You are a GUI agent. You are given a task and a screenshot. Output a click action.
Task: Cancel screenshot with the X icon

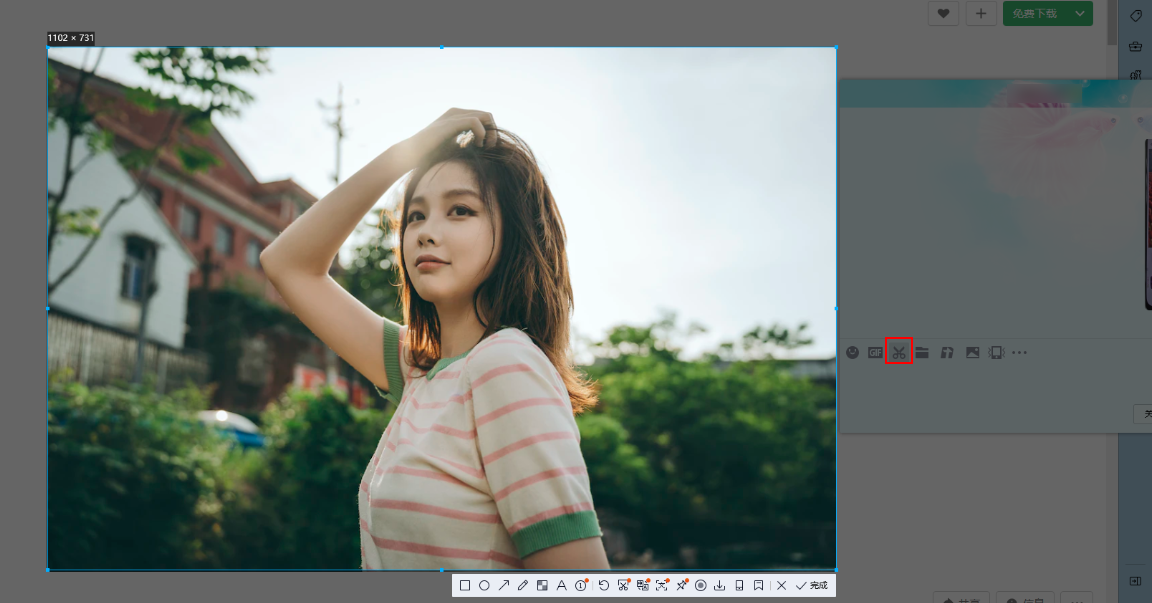782,585
